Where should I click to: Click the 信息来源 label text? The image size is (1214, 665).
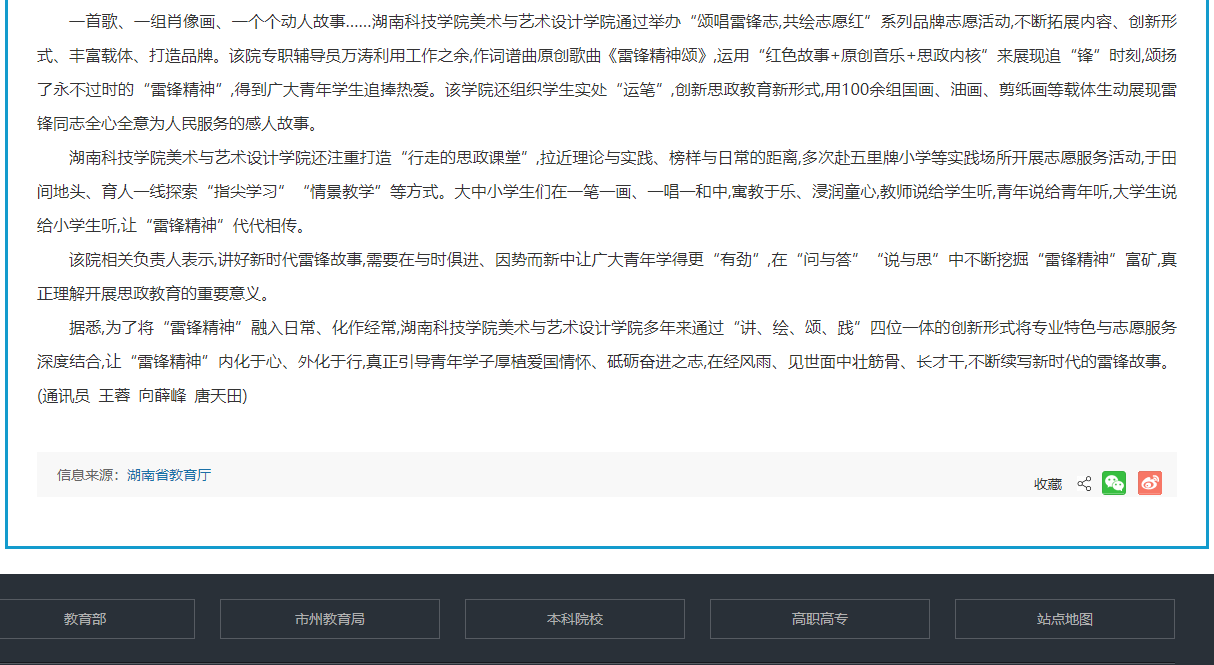[89, 475]
